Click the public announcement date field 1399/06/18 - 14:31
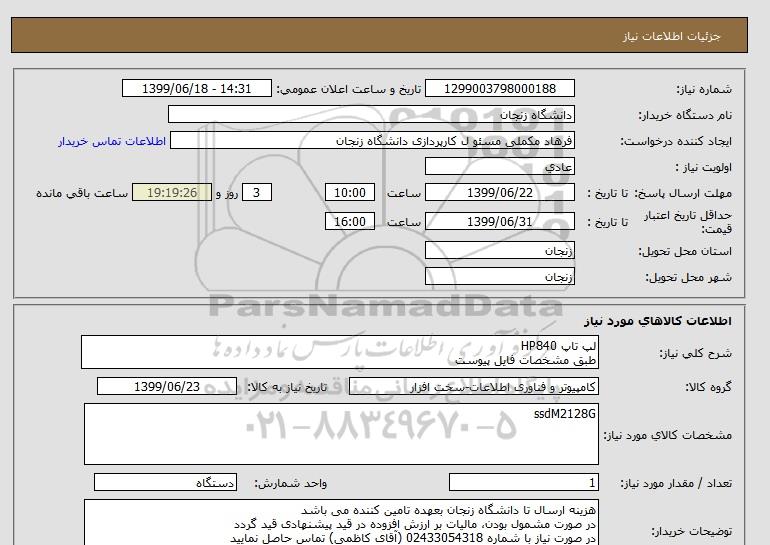 (x=196, y=88)
